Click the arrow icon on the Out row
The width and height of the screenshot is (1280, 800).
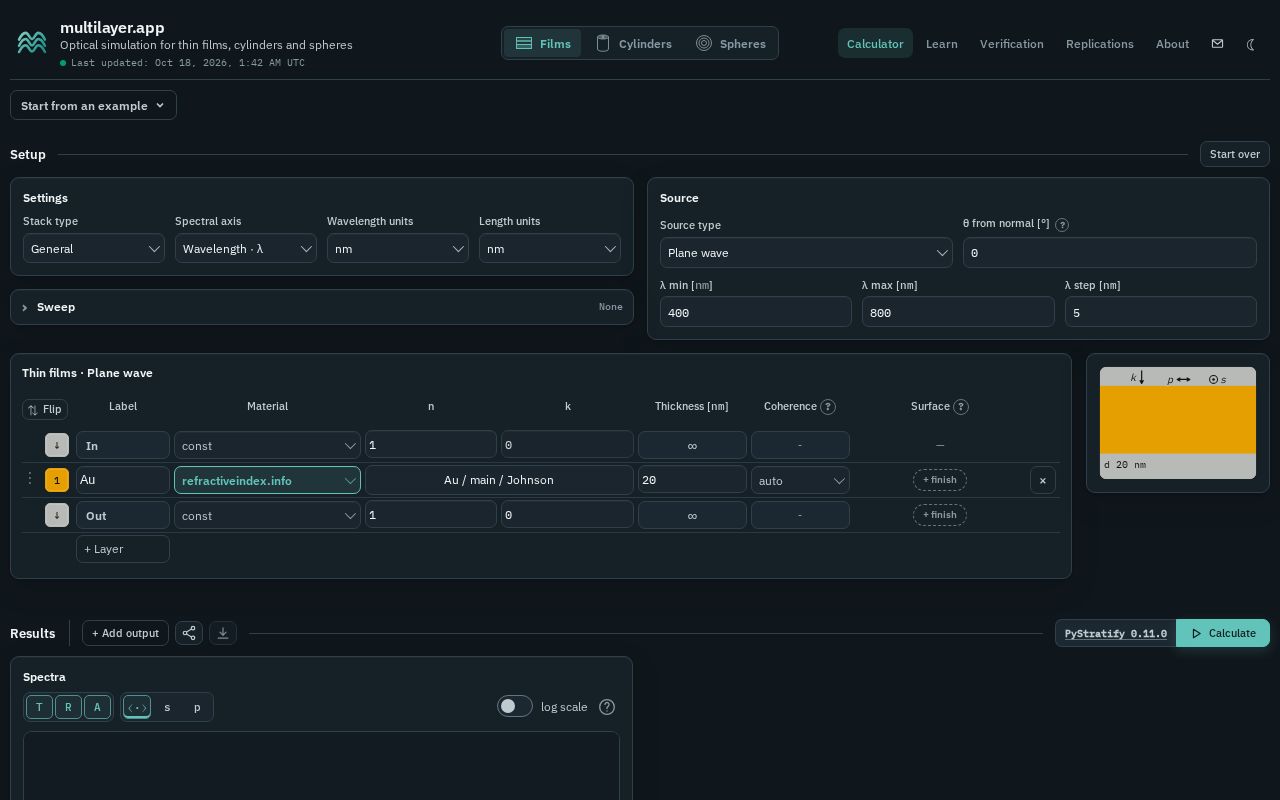coord(57,515)
